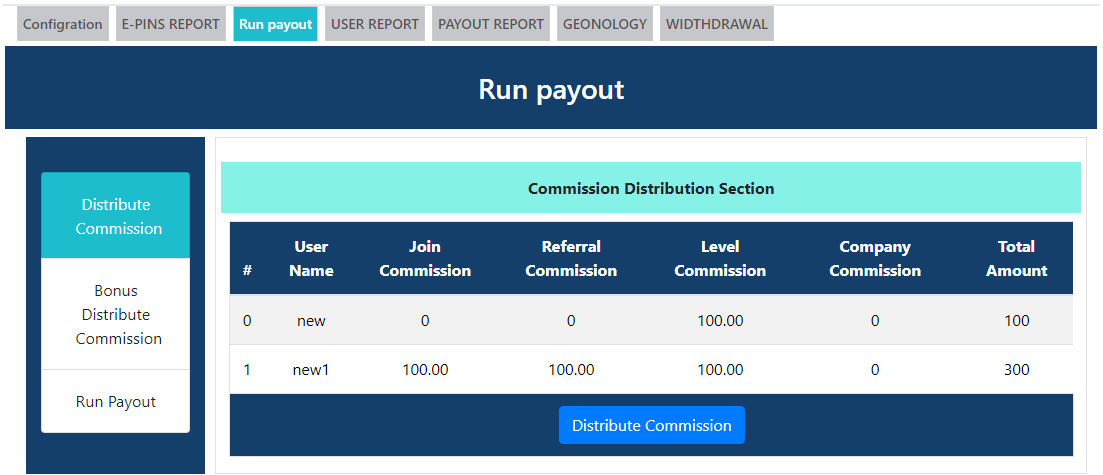Select the Run payout tab
This screenshot has height=475, width=1103.
pos(275,24)
